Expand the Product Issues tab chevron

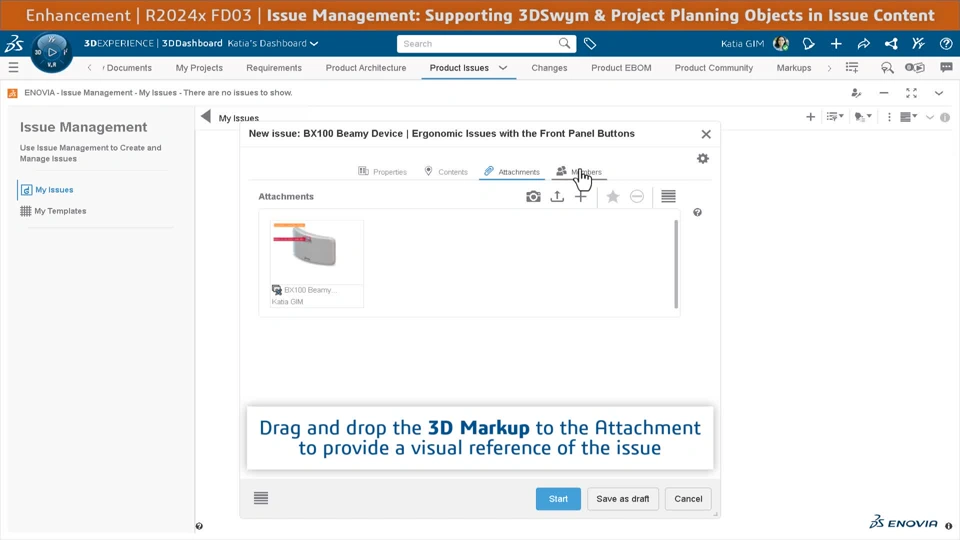click(503, 68)
